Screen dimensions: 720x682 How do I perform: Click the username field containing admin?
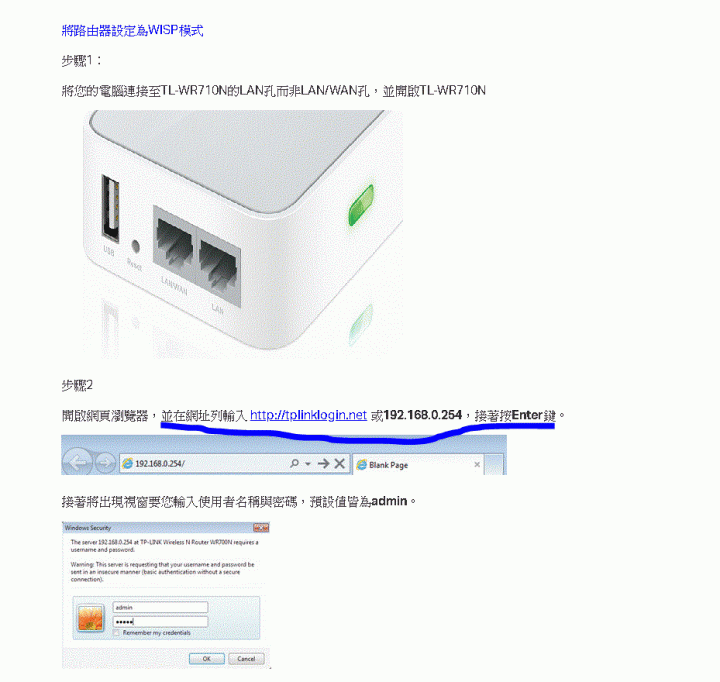[160, 607]
